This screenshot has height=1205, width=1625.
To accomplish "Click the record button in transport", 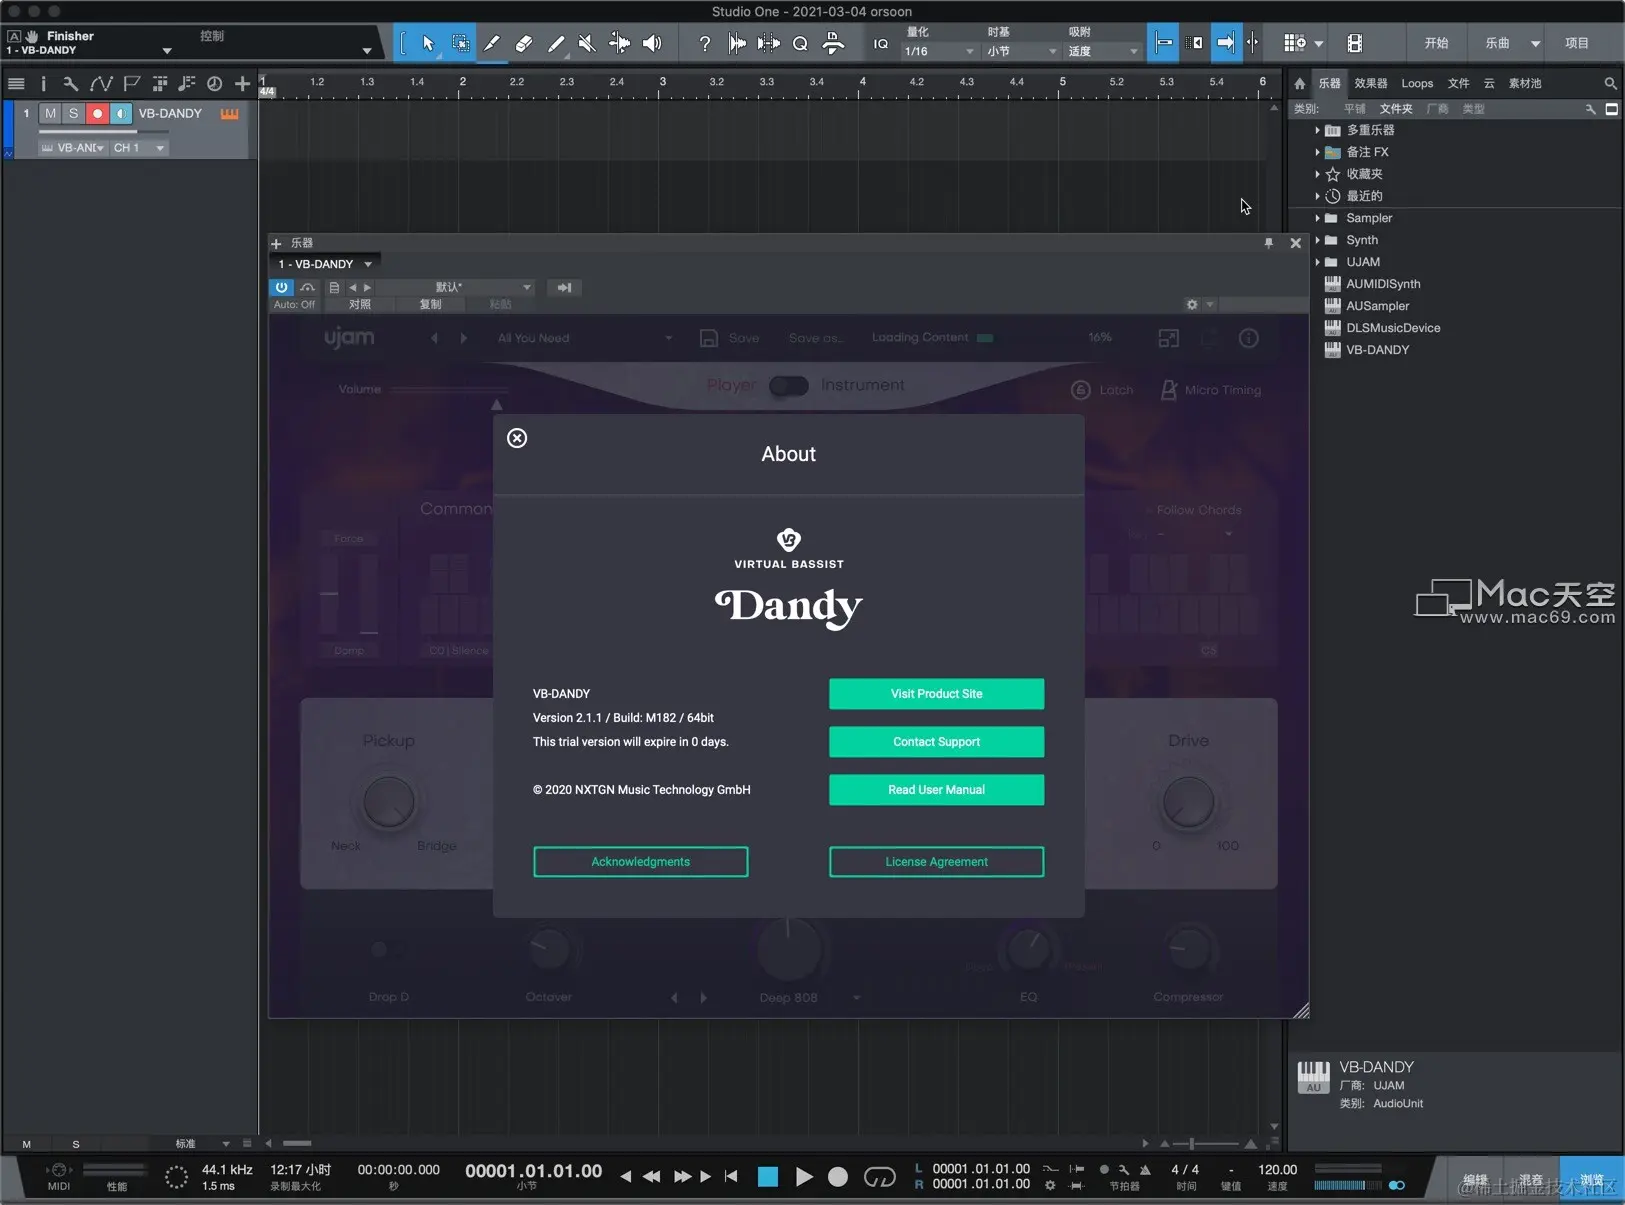I will click(x=838, y=1177).
